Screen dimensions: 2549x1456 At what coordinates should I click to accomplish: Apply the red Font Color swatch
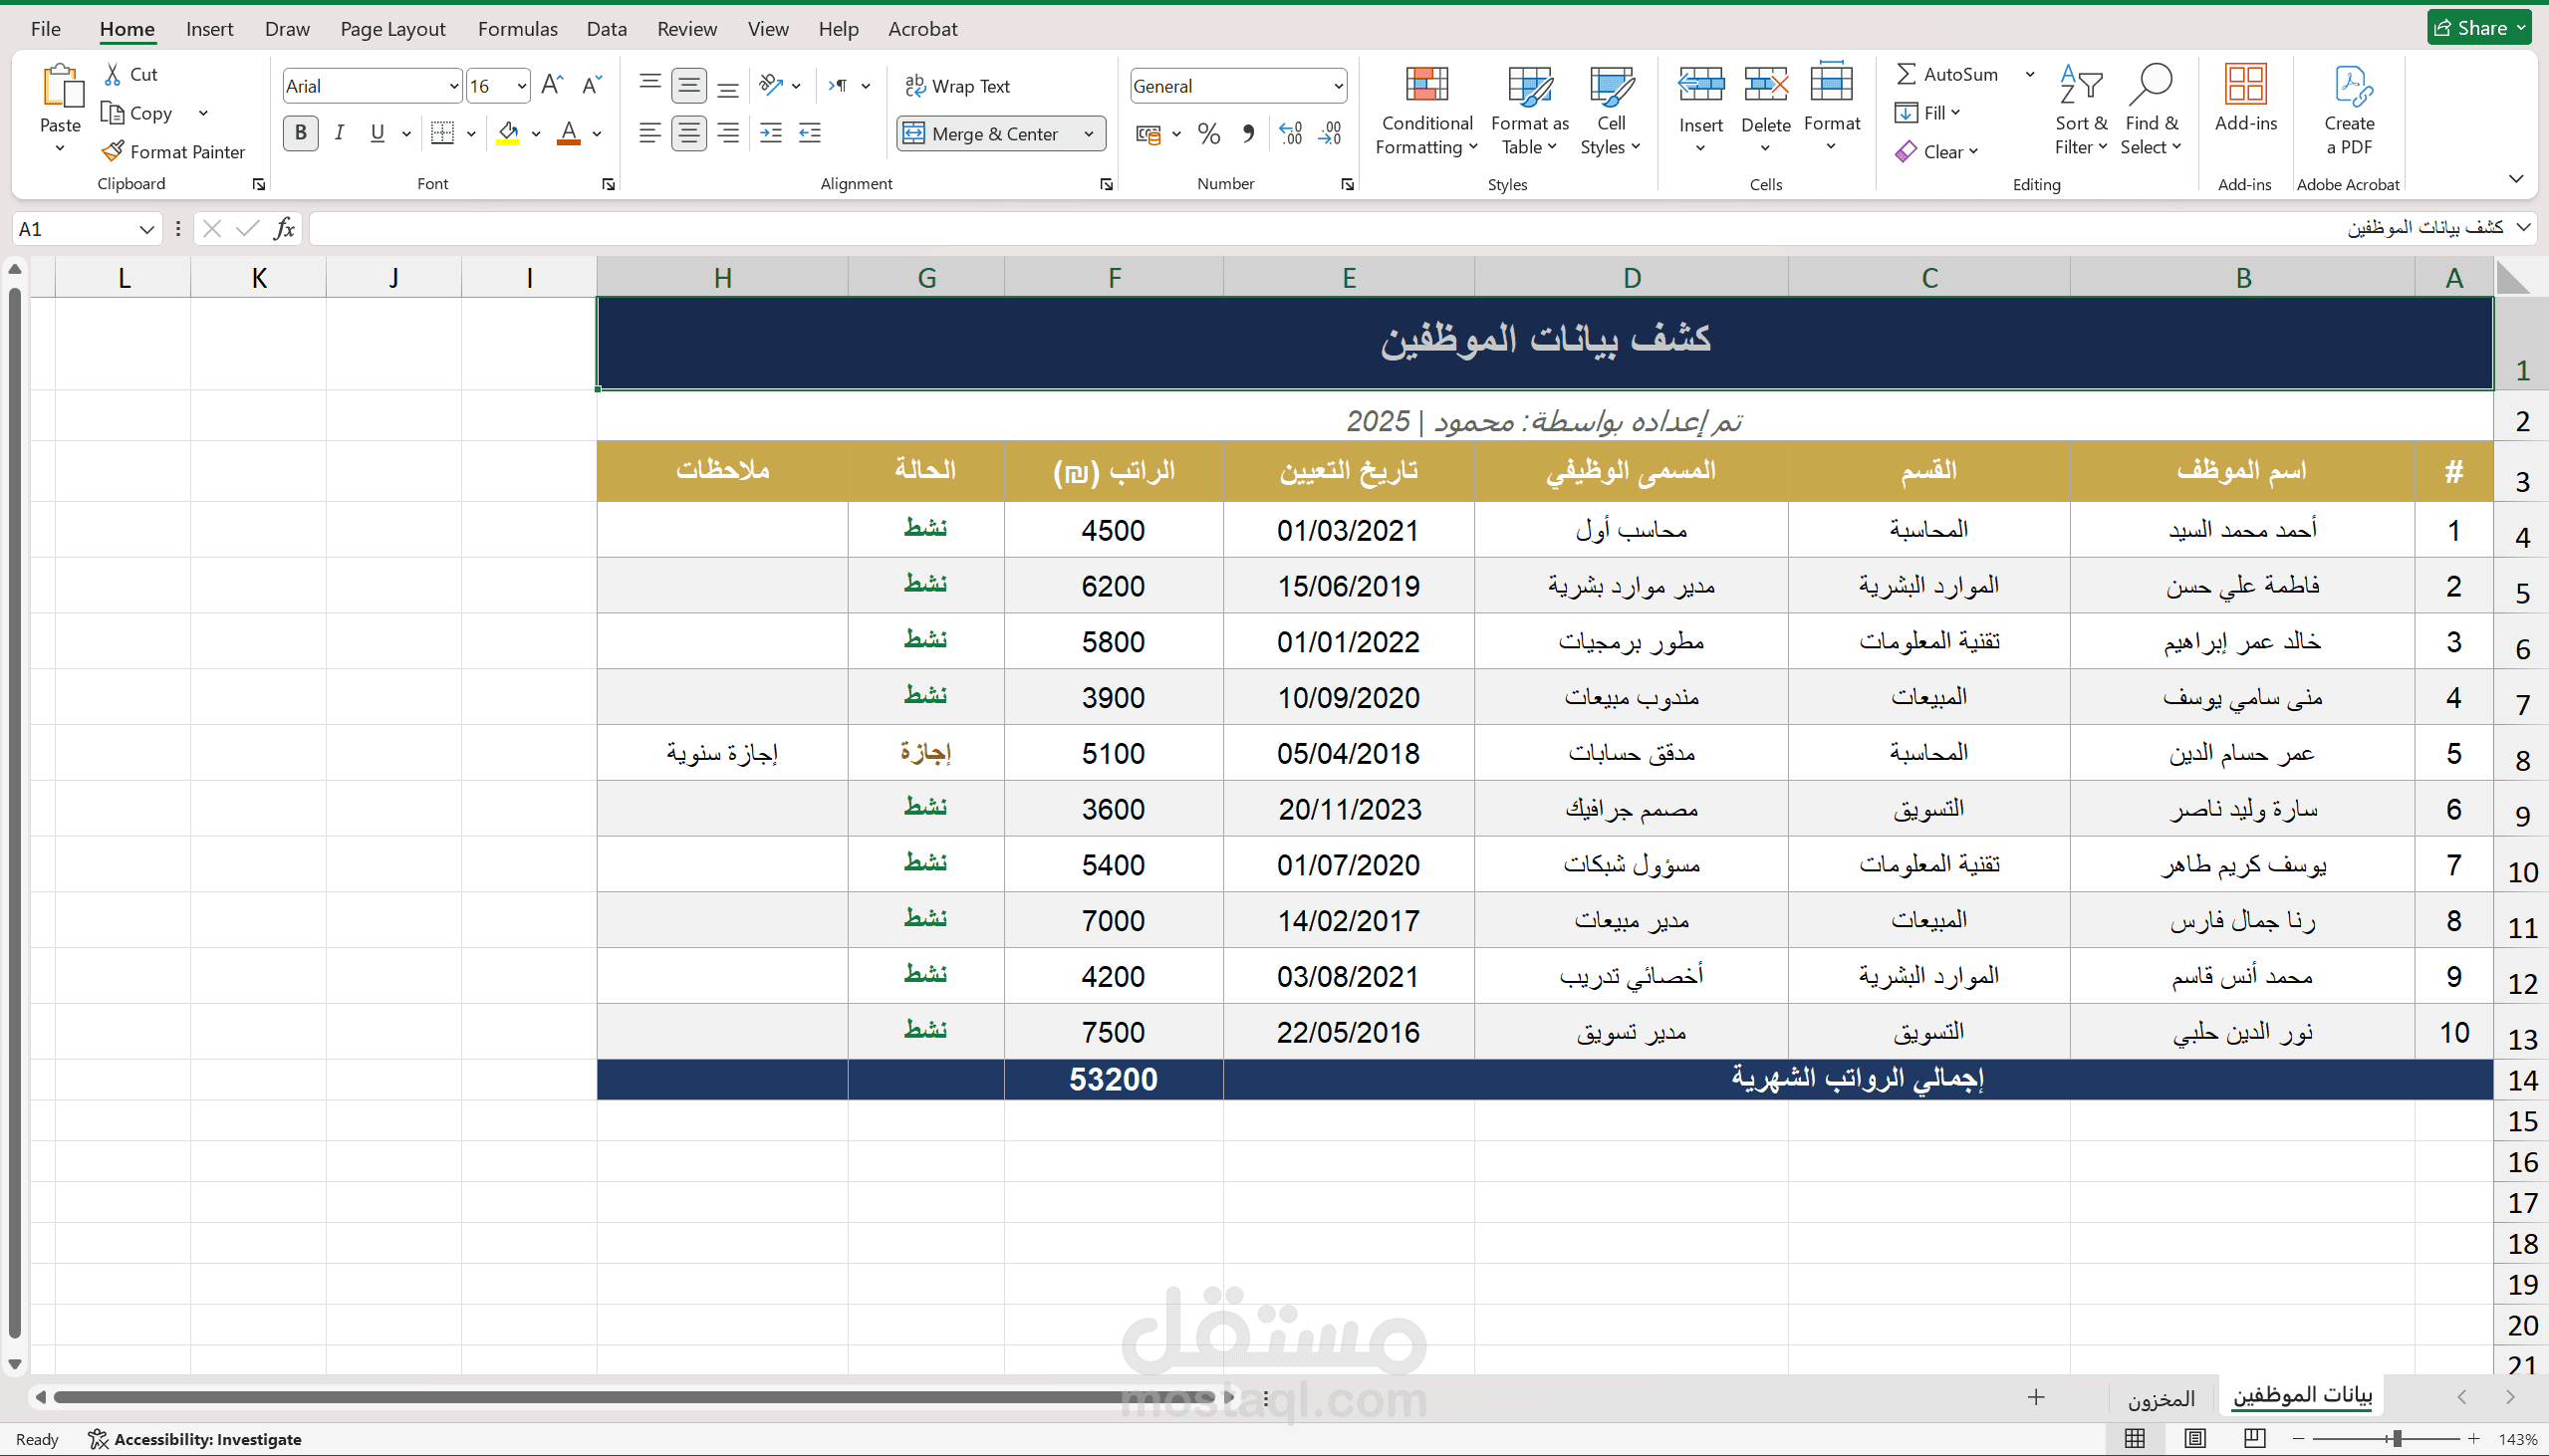coord(569,133)
